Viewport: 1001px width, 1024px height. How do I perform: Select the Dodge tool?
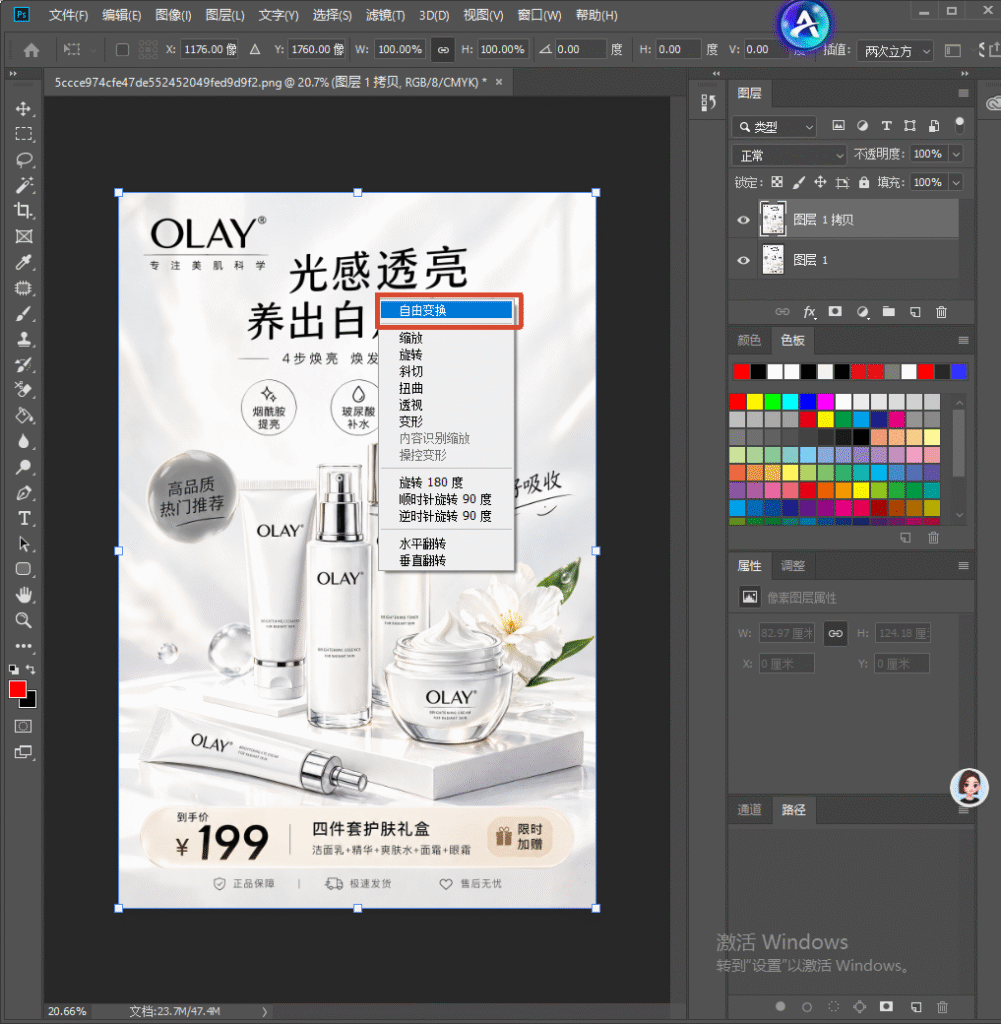[24, 467]
